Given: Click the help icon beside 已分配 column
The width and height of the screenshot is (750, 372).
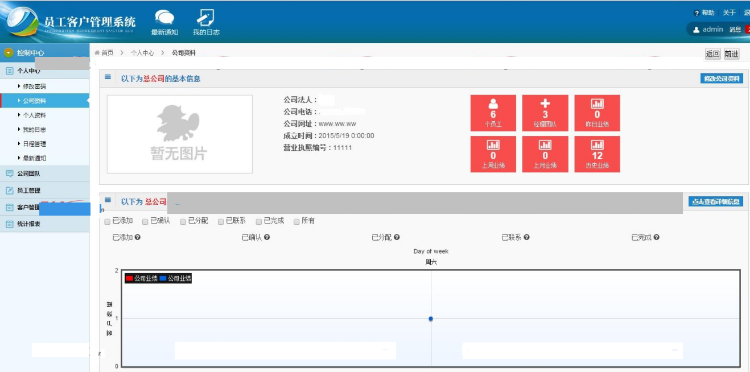Looking at the screenshot, I should click(x=397, y=237).
